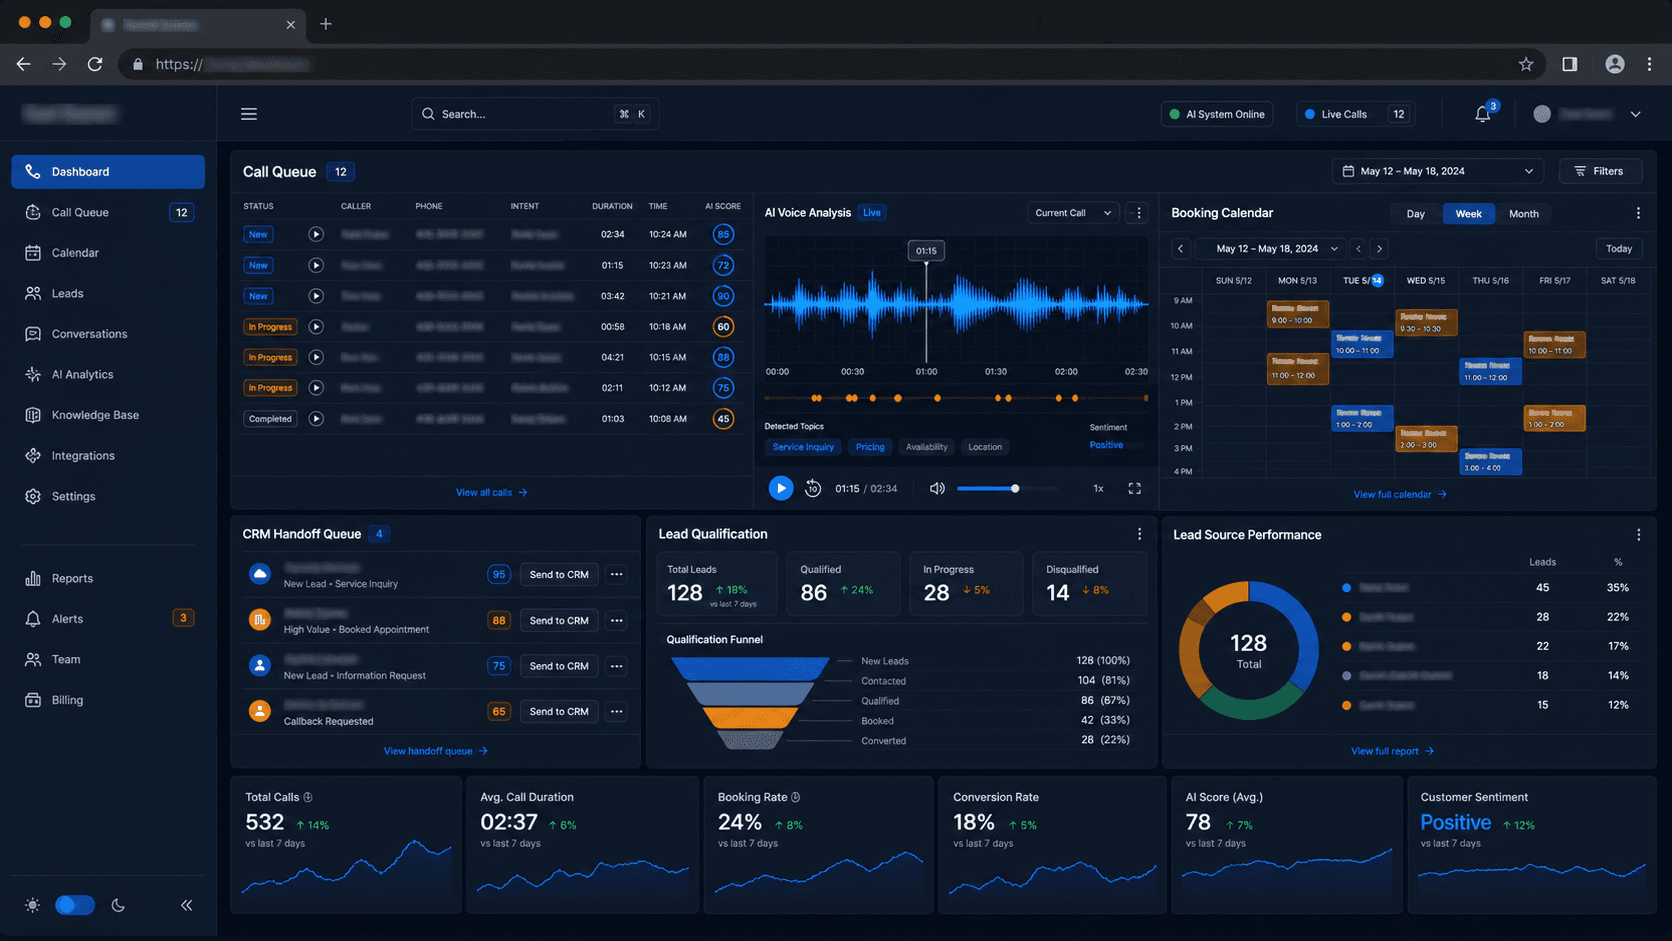Click the bookmark star in address bar
The image size is (1672, 941).
tap(1526, 64)
